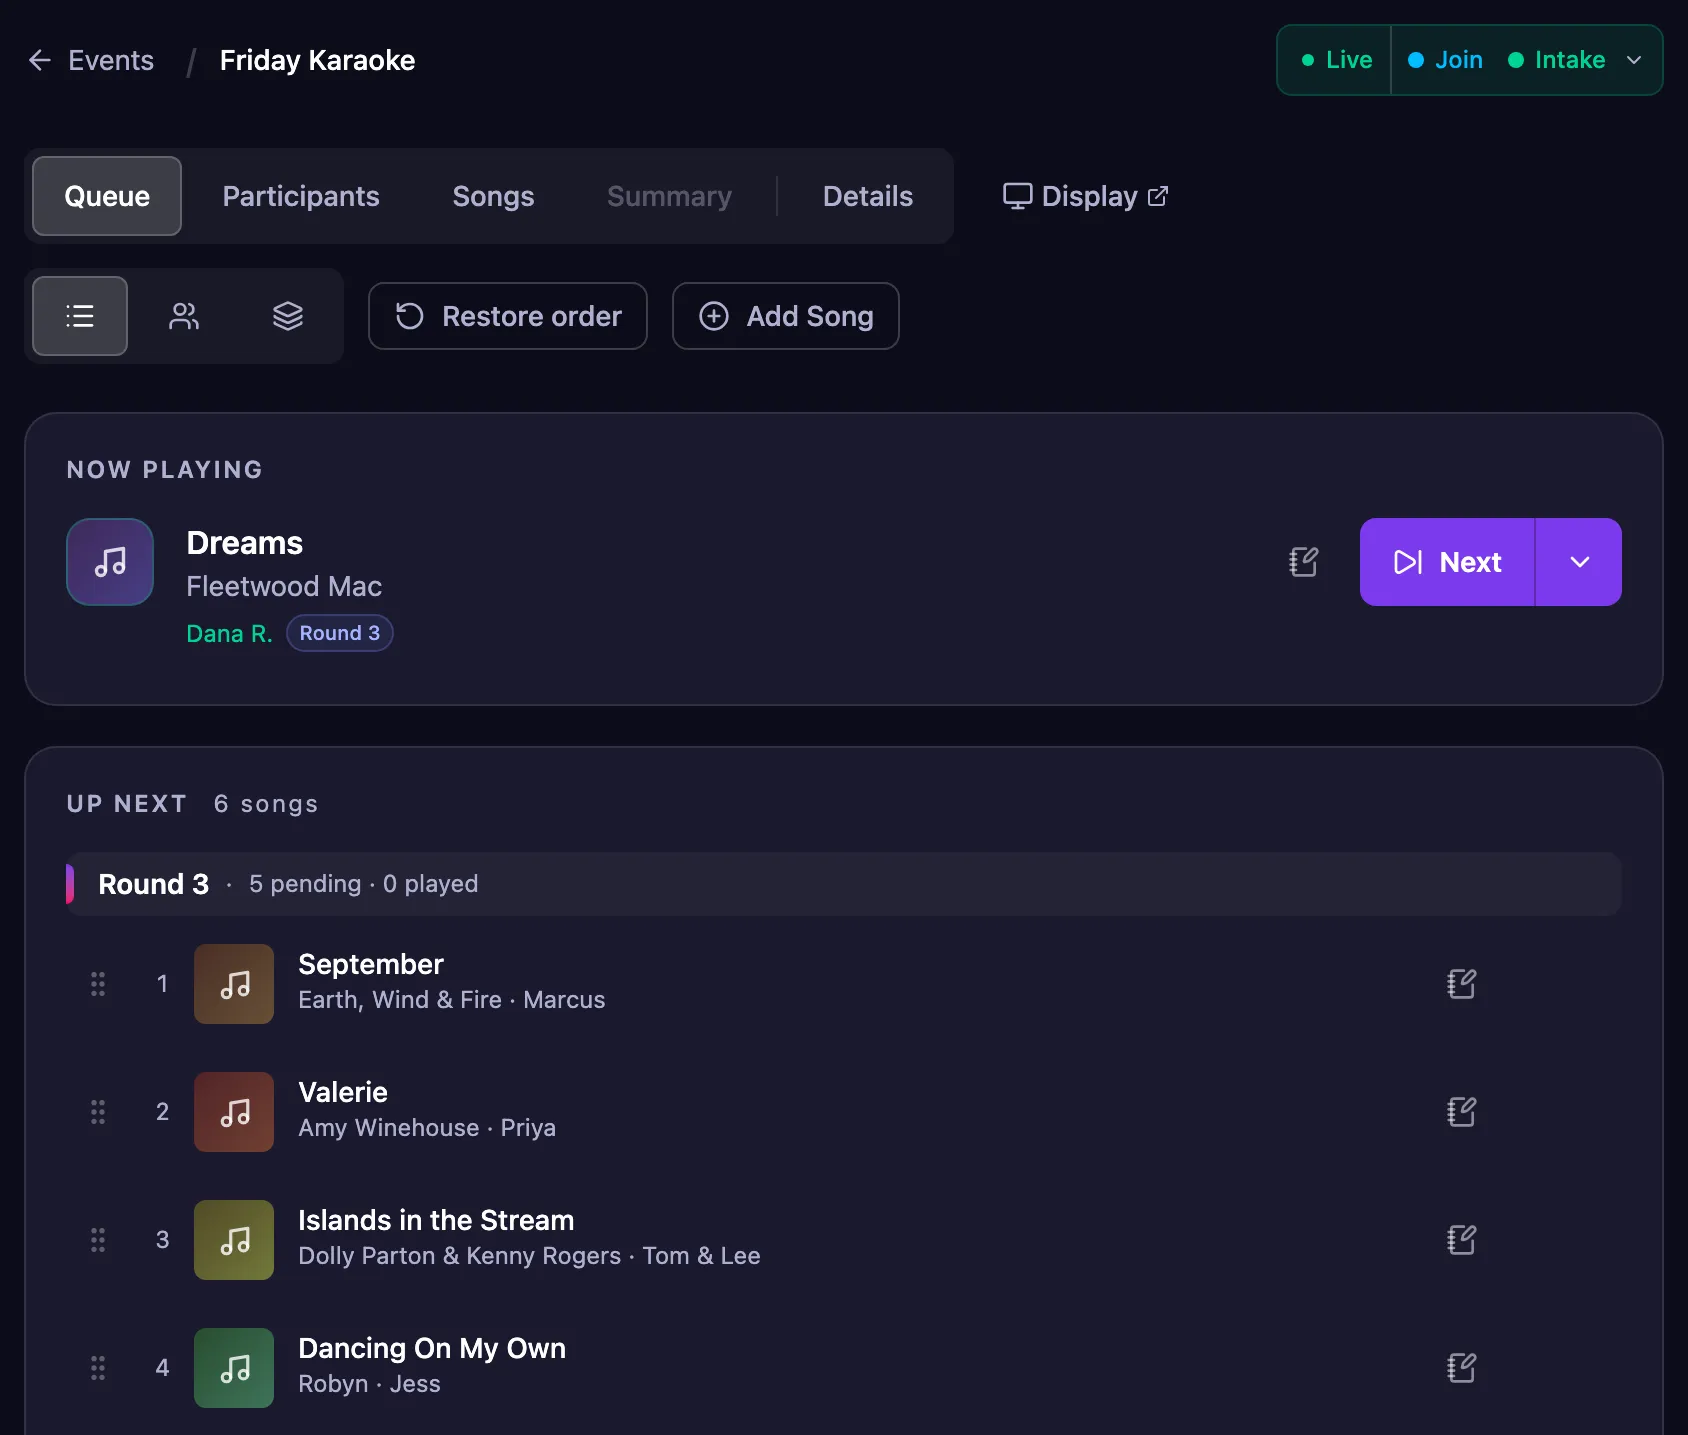
Task: Toggle the Join status
Action: pos(1445,60)
